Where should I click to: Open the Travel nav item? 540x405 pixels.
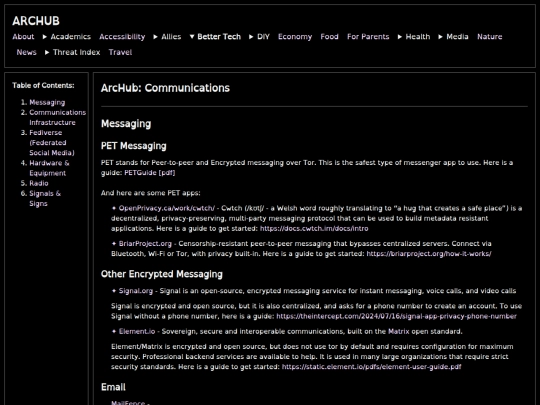click(x=120, y=52)
